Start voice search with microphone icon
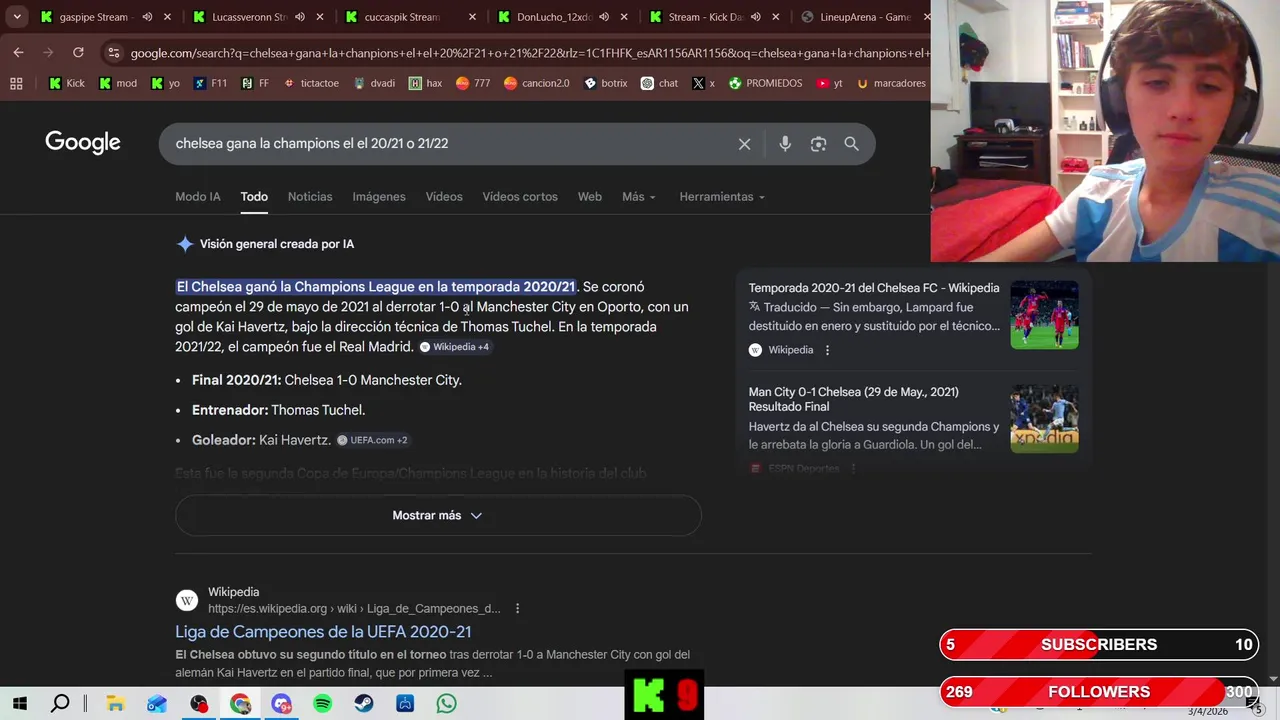This screenshot has height=720, width=1280. coord(785,144)
